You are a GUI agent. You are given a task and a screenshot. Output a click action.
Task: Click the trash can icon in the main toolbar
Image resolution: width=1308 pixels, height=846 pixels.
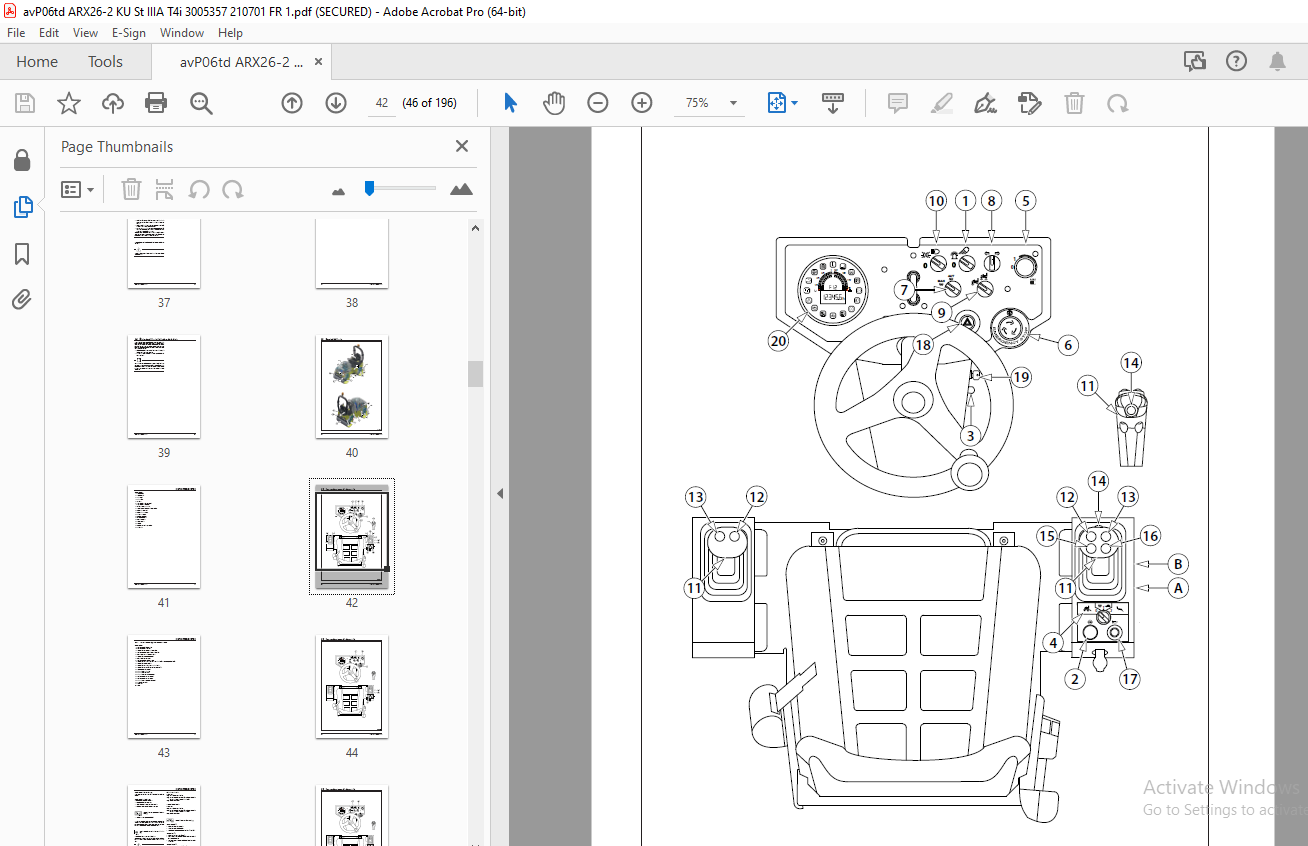tap(1074, 103)
